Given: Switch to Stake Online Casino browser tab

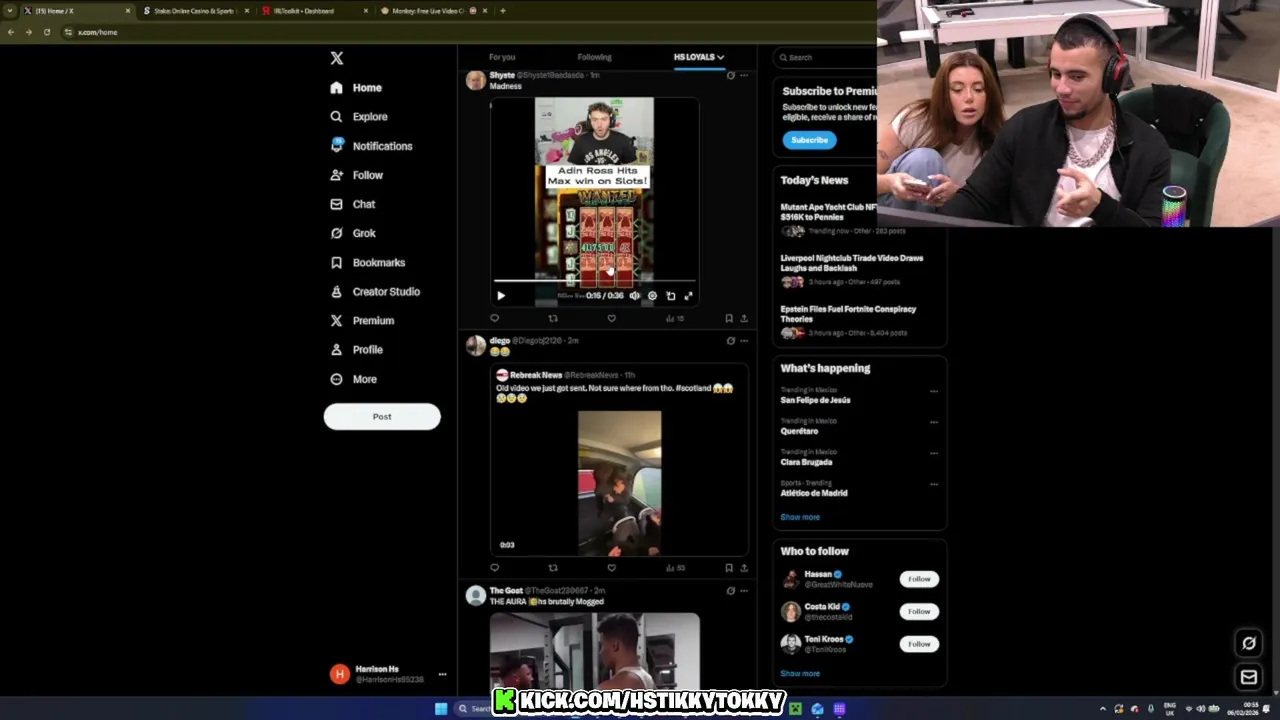Looking at the screenshot, I should 194,10.
